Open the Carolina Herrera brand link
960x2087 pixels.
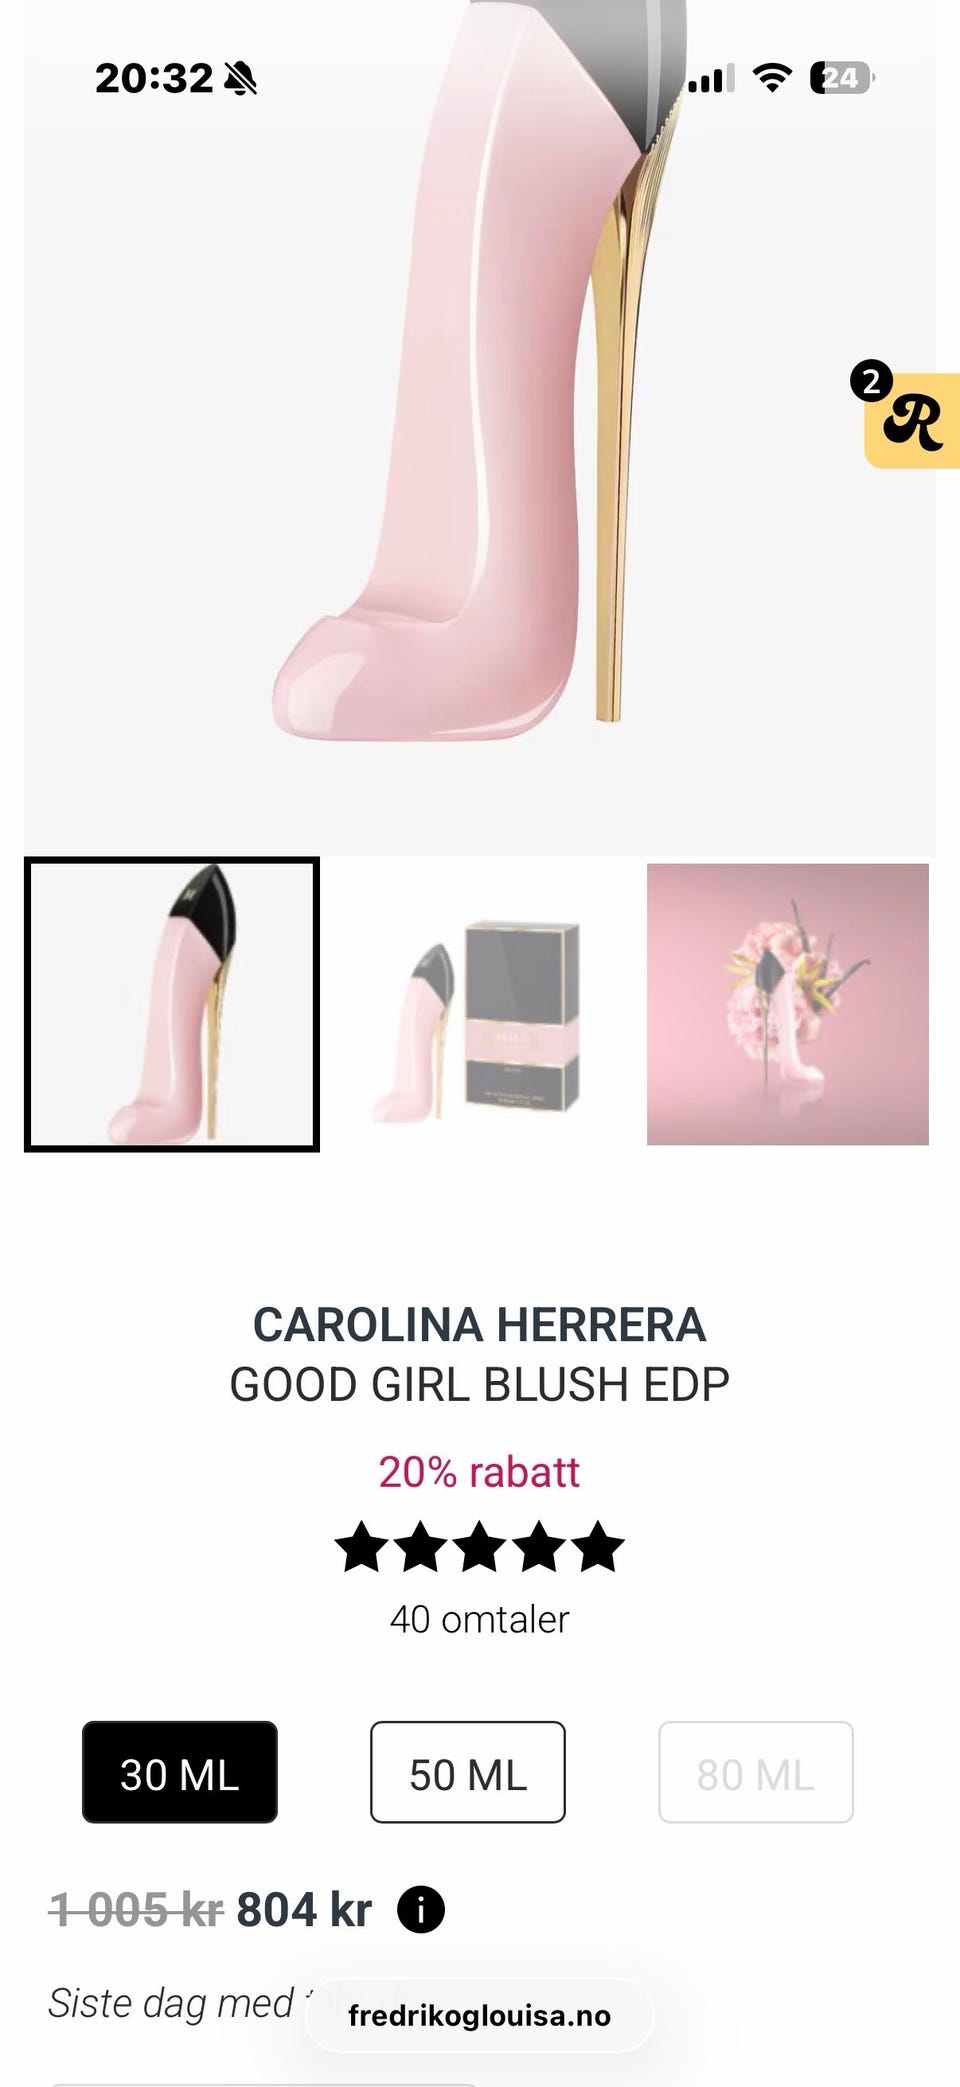(479, 1324)
